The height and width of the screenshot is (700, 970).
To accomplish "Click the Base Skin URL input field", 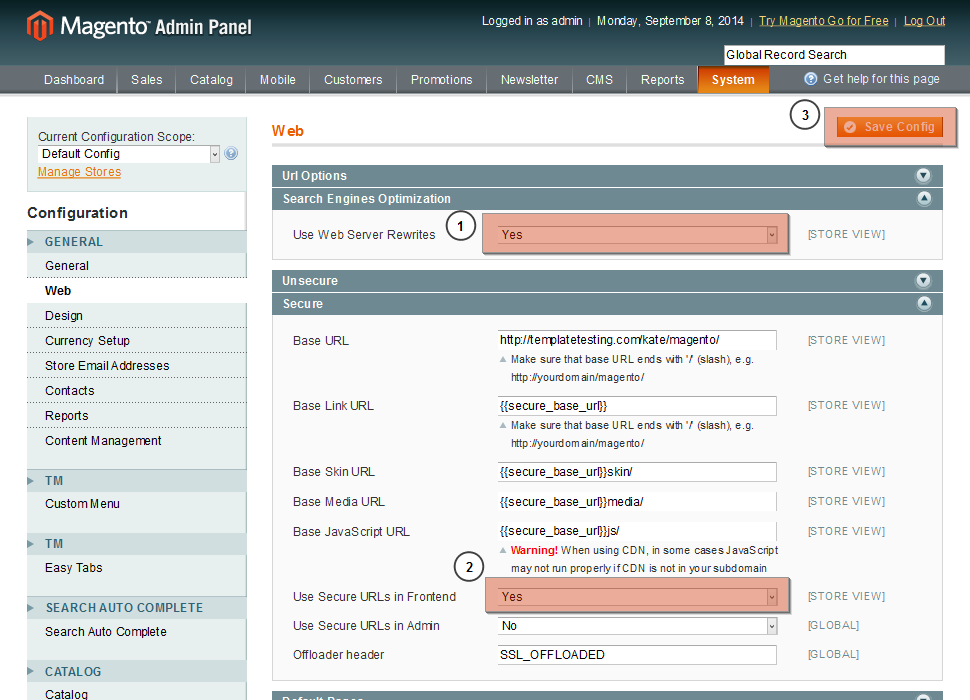I will click(637, 472).
